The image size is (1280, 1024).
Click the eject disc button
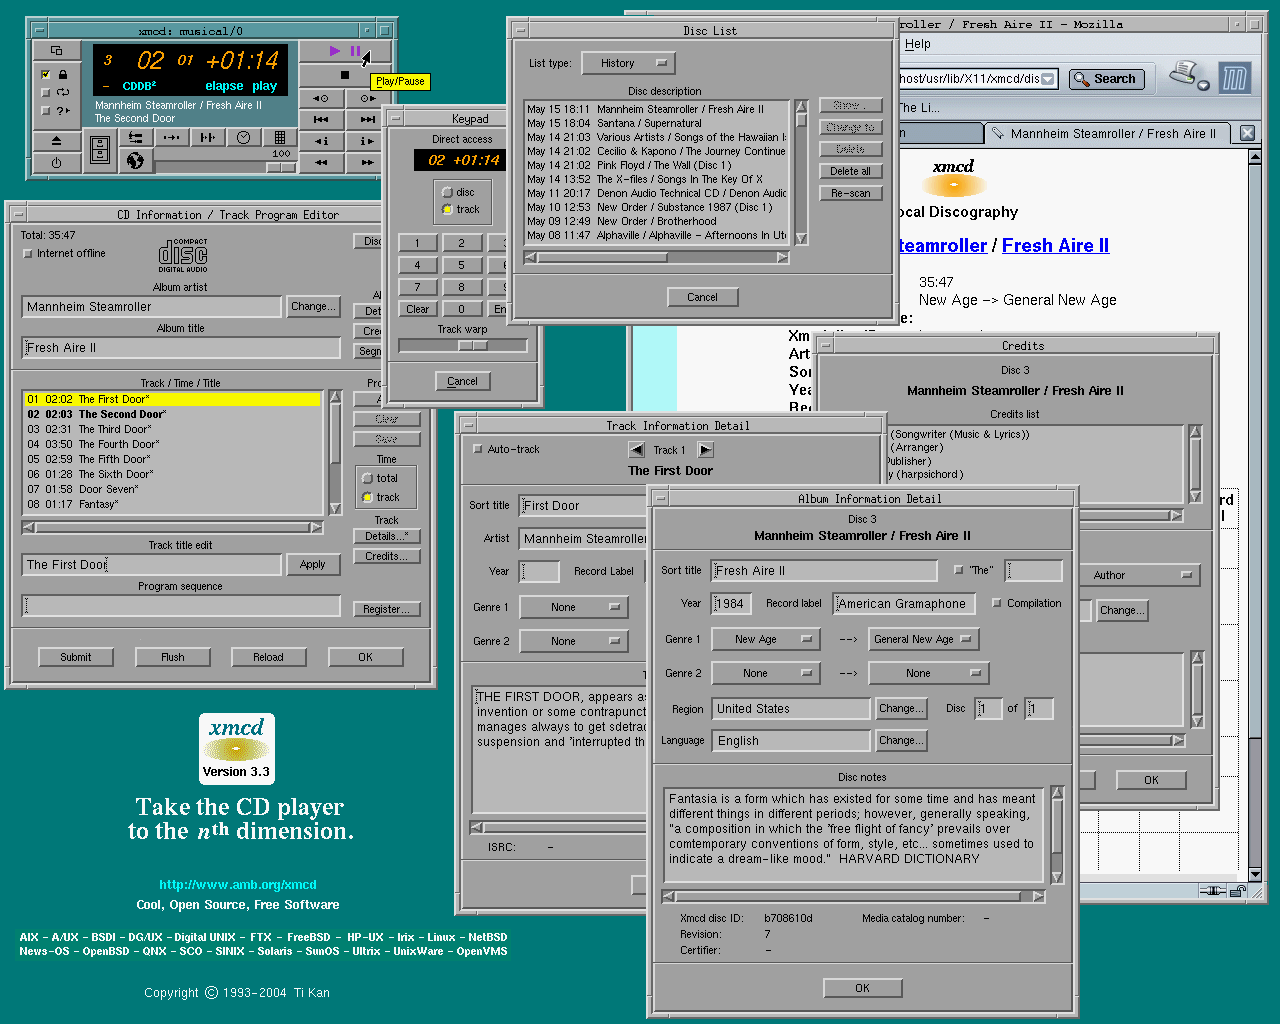pos(56,140)
